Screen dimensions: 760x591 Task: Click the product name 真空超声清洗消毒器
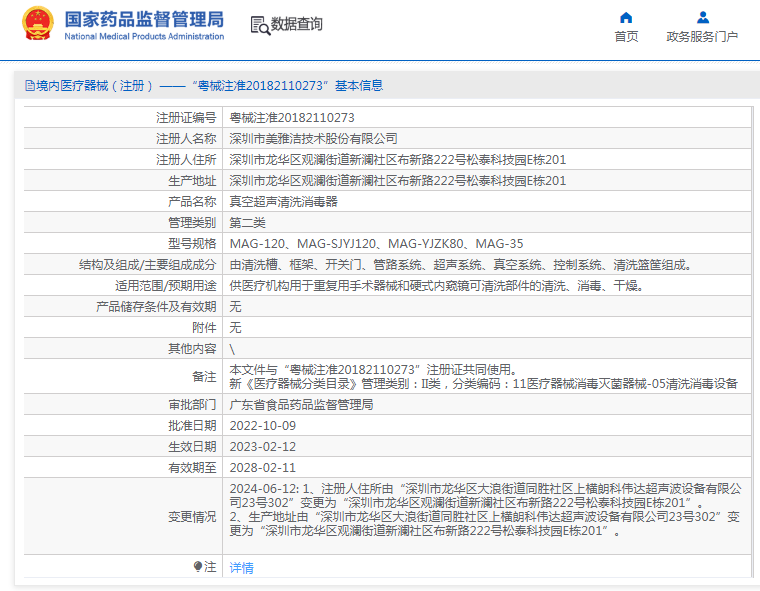pos(283,201)
